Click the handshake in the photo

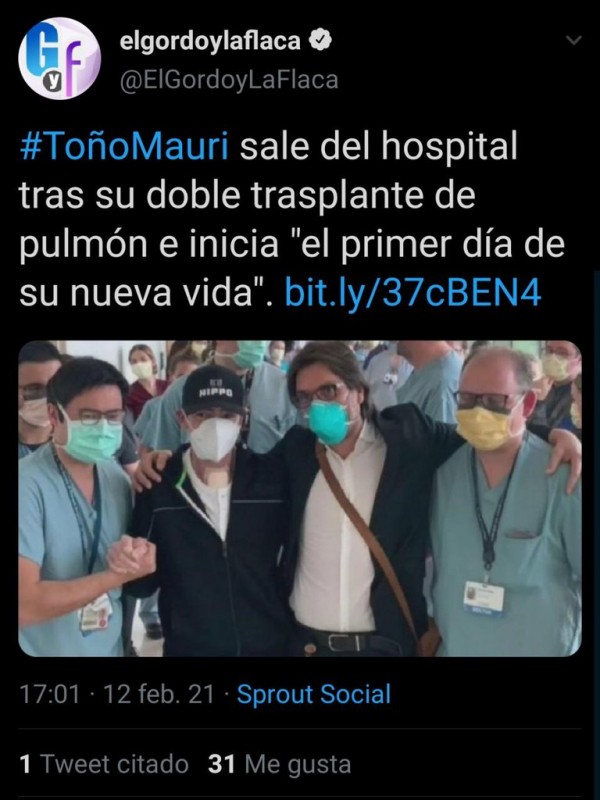click(x=131, y=557)
